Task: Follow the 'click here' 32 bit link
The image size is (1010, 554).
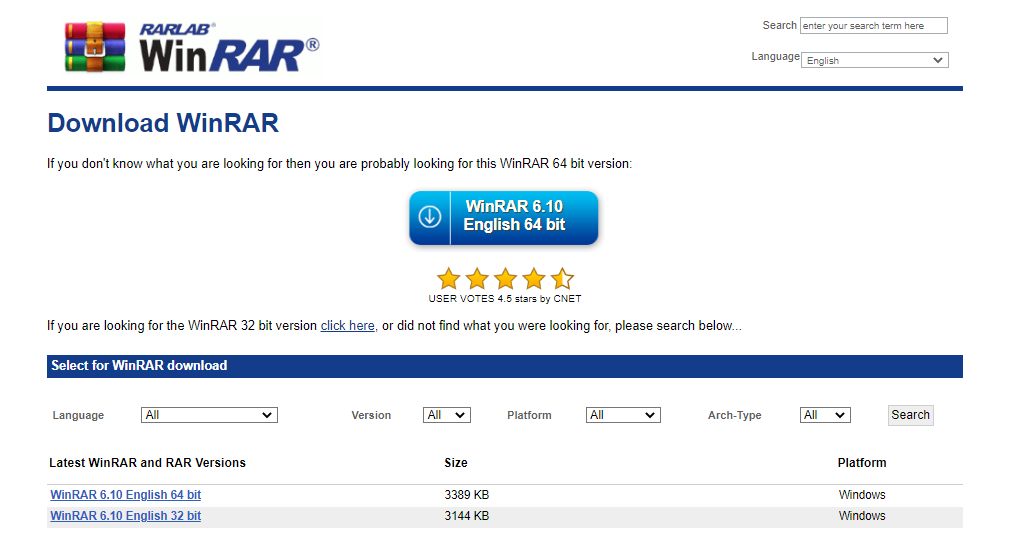Action: [348, 326]
